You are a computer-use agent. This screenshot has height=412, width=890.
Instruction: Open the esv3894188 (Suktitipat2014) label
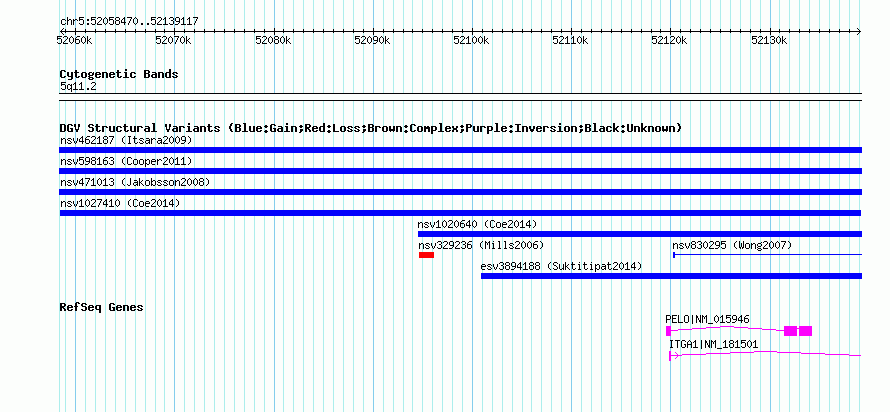(x=561, y=266)
